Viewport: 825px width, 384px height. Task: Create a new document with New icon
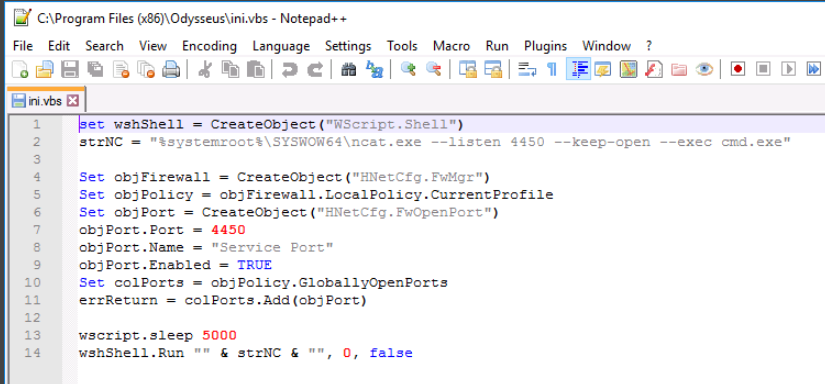point(20,69)
